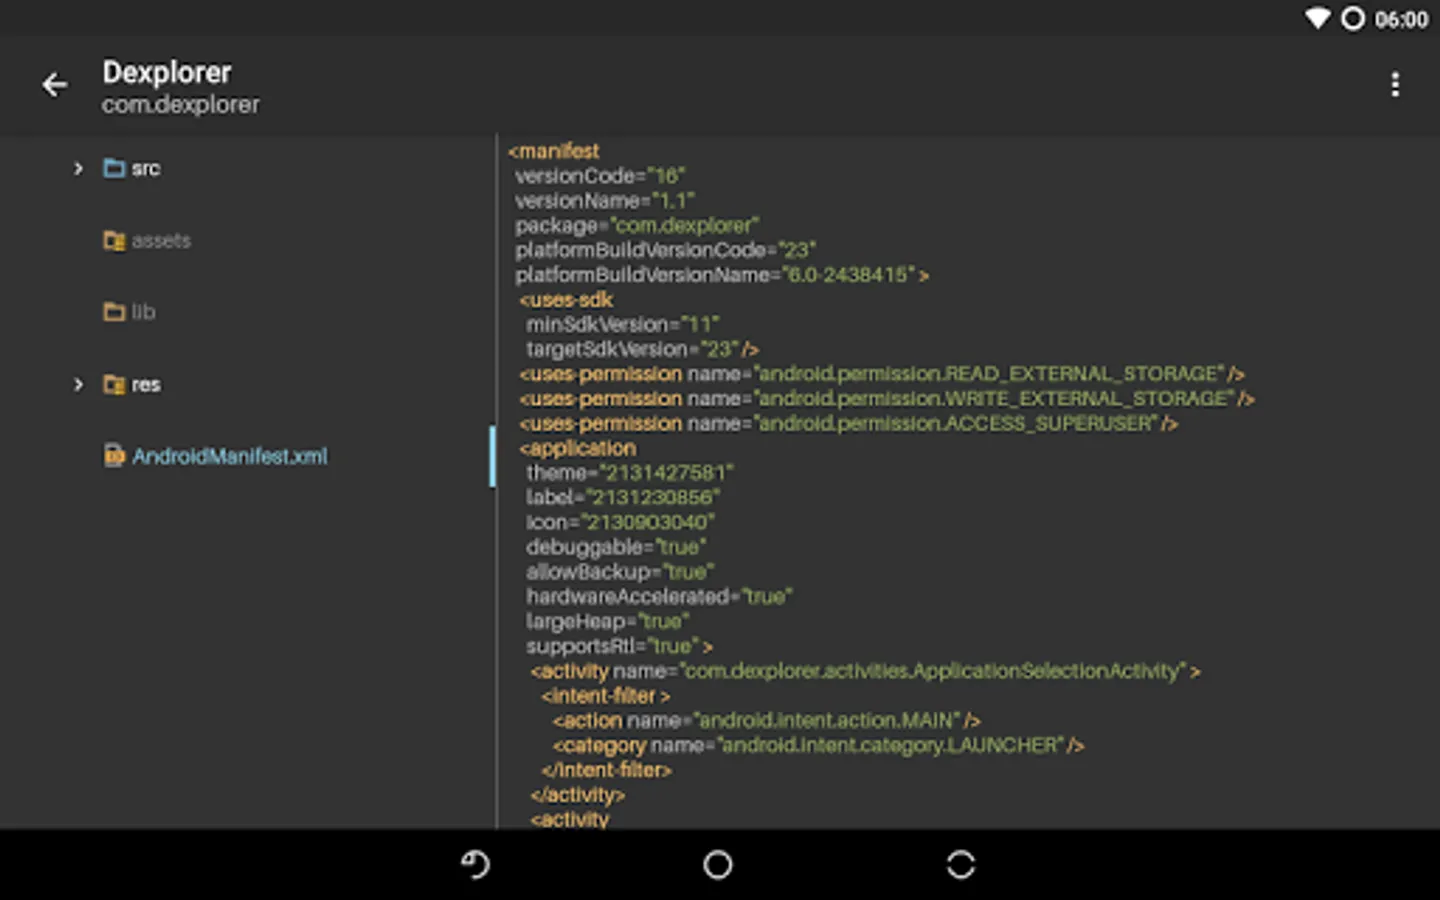The image size is (1440, 900).
Task: Click the Dexplorer app title
Action: [x=167, y=72]
